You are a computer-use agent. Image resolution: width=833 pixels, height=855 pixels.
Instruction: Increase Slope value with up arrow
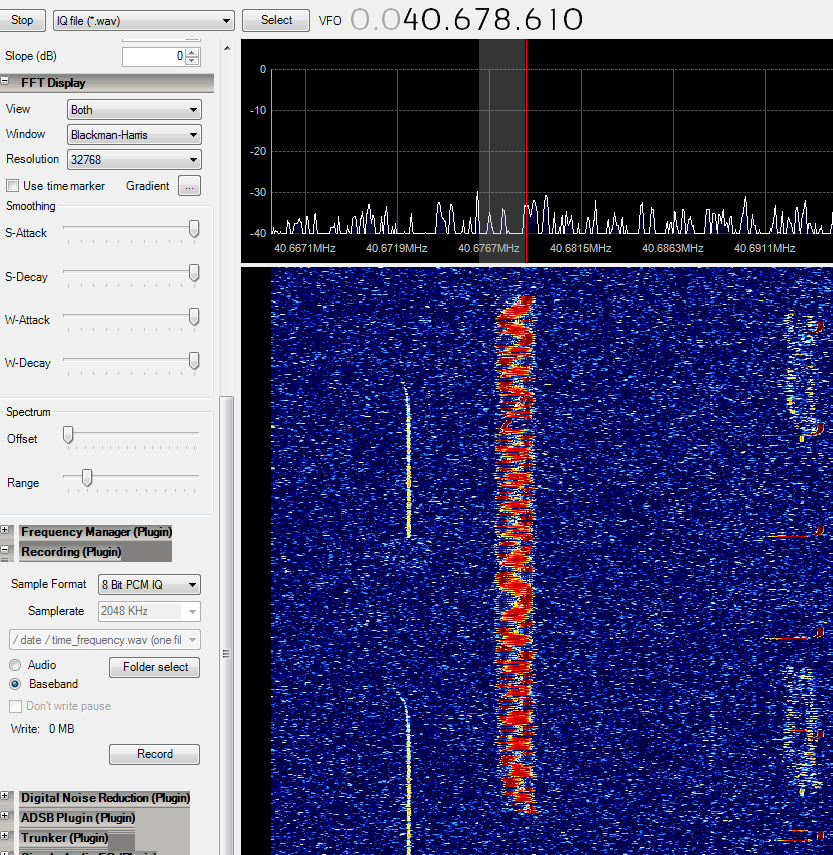[192, 52]
